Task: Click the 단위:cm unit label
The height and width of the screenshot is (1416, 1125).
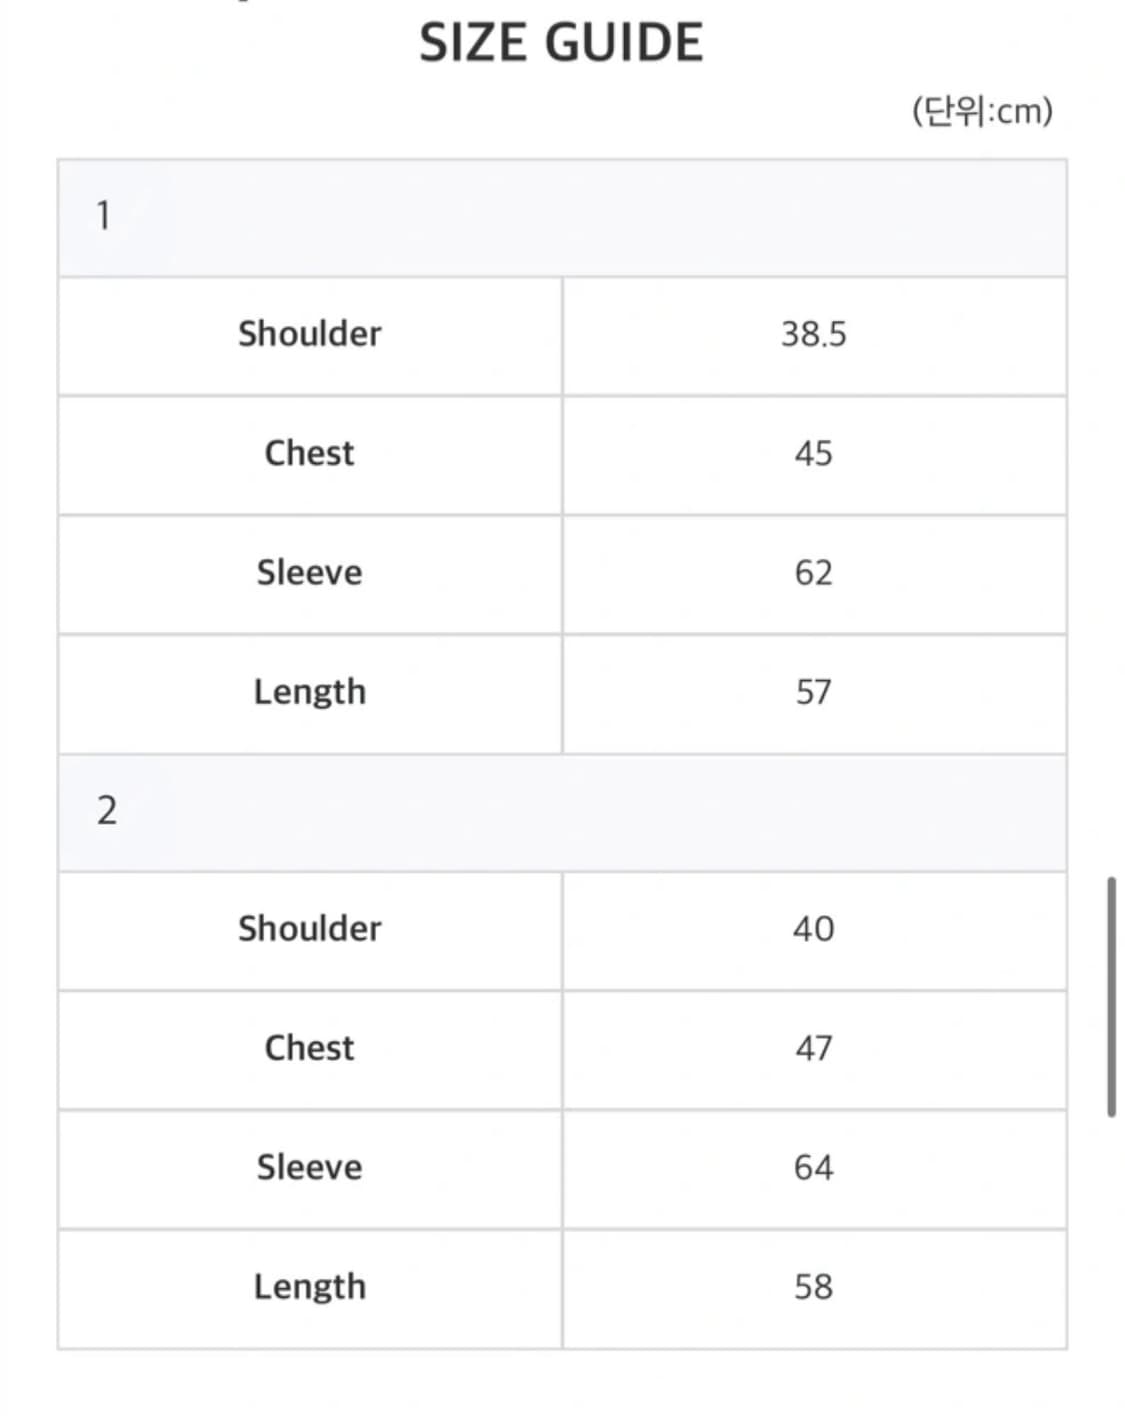Action: 982,111
